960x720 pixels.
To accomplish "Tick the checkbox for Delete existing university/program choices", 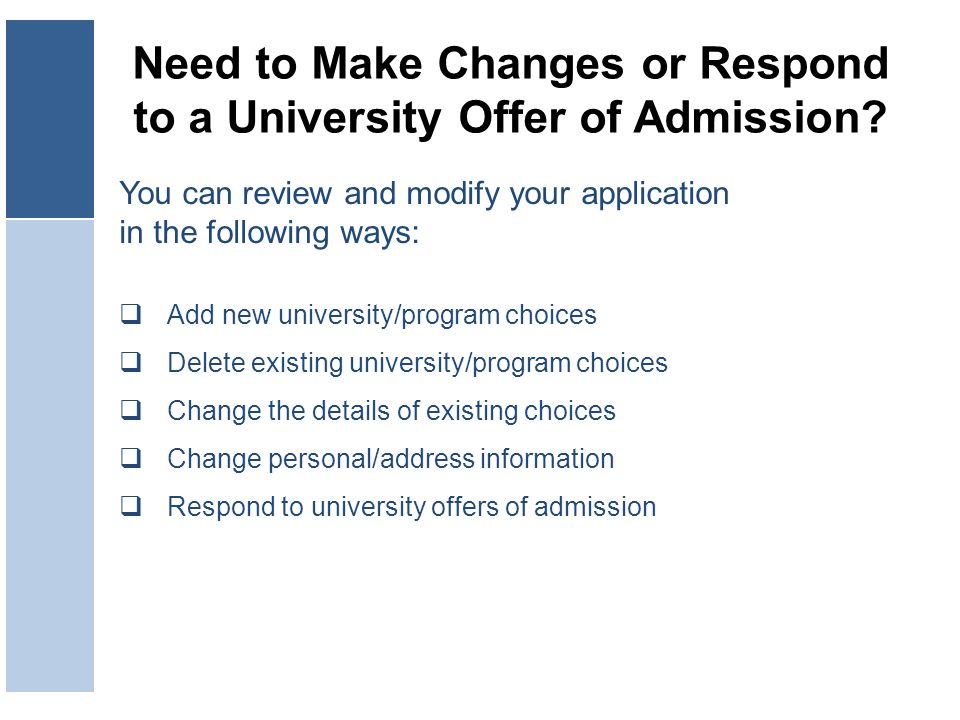I will pyautogui.click(x=130, y=362).
